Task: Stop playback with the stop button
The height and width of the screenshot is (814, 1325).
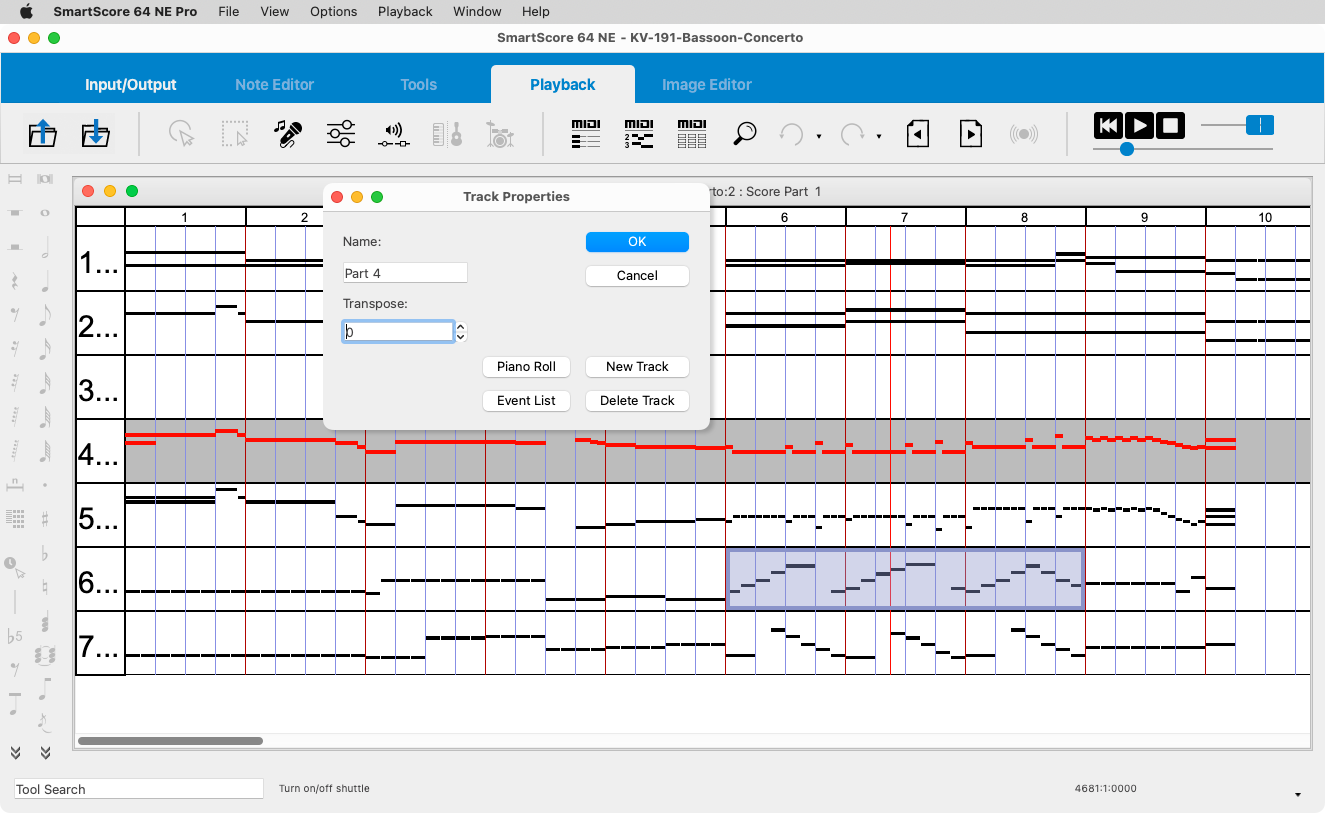Action: pyautogui.click(x=1170, y=126)
